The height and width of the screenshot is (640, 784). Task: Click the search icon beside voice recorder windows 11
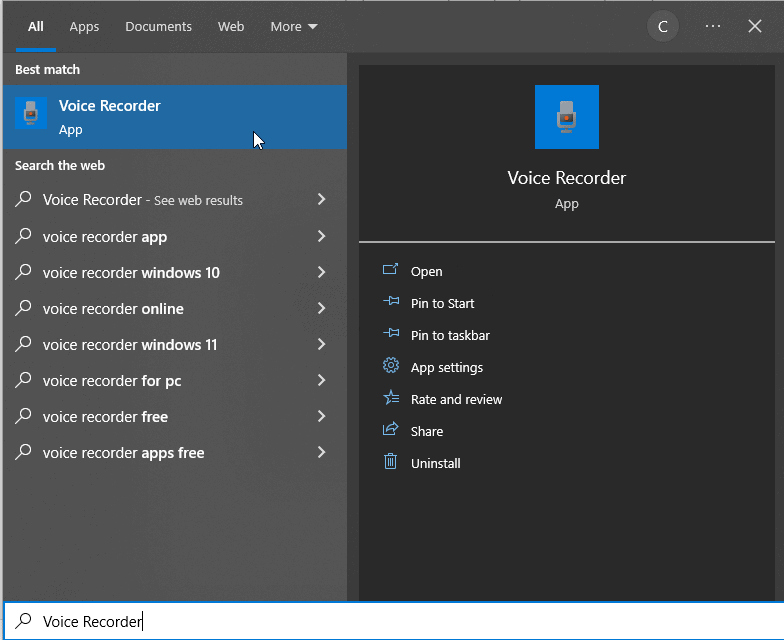point(23,344)
